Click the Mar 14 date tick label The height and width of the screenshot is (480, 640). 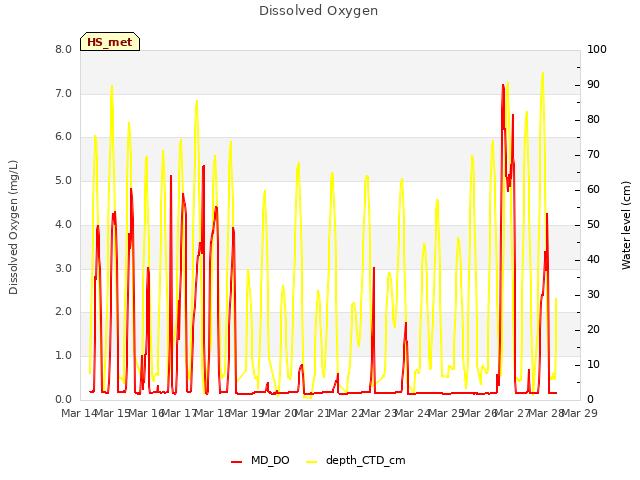(79, 413)
